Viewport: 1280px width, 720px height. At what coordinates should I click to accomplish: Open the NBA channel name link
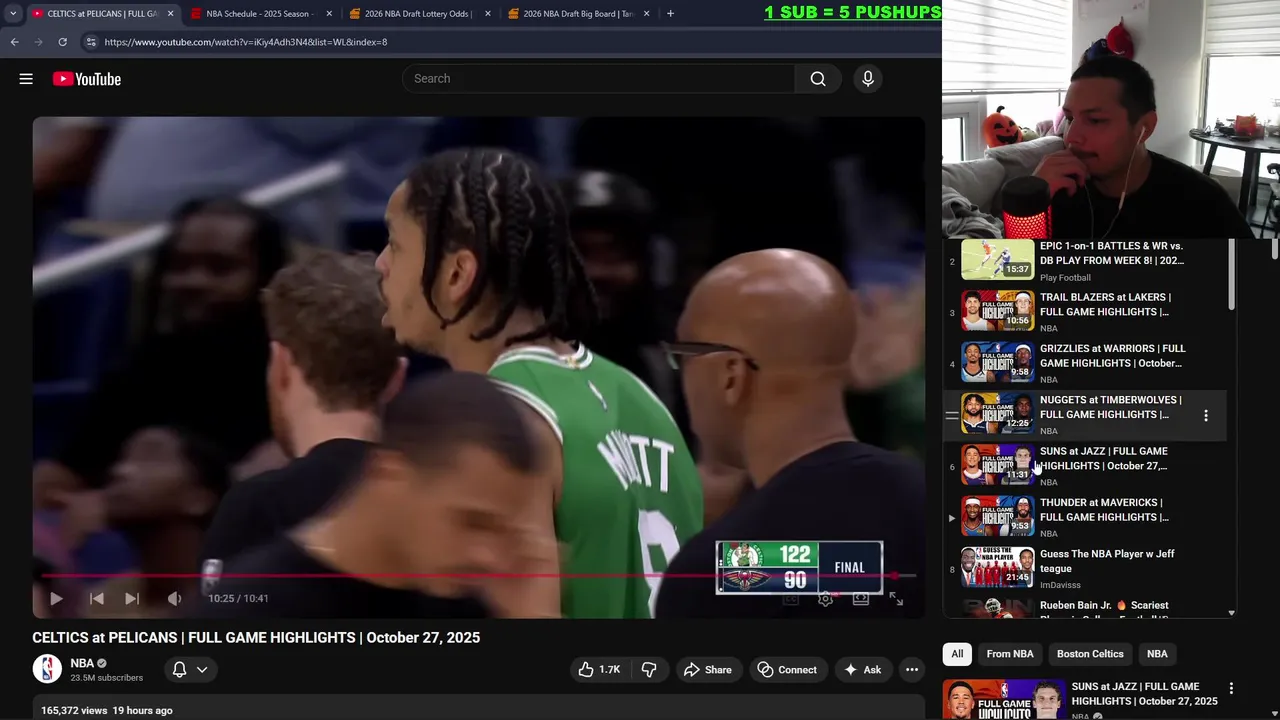point(82,663)
